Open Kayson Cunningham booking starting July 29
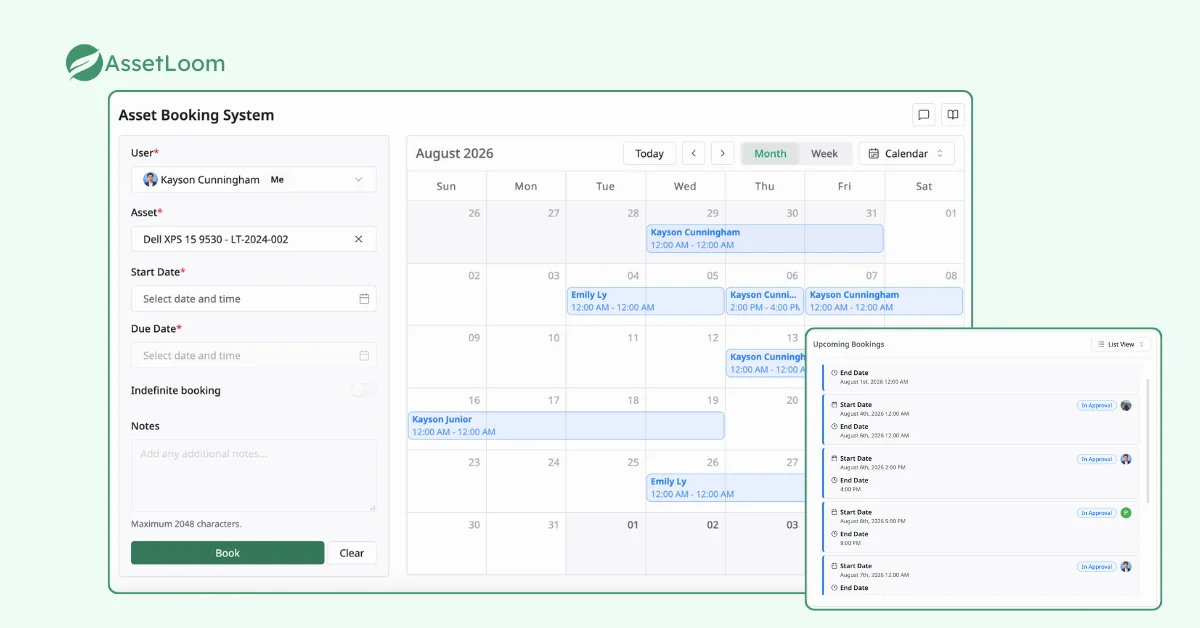 click(765, 238)
